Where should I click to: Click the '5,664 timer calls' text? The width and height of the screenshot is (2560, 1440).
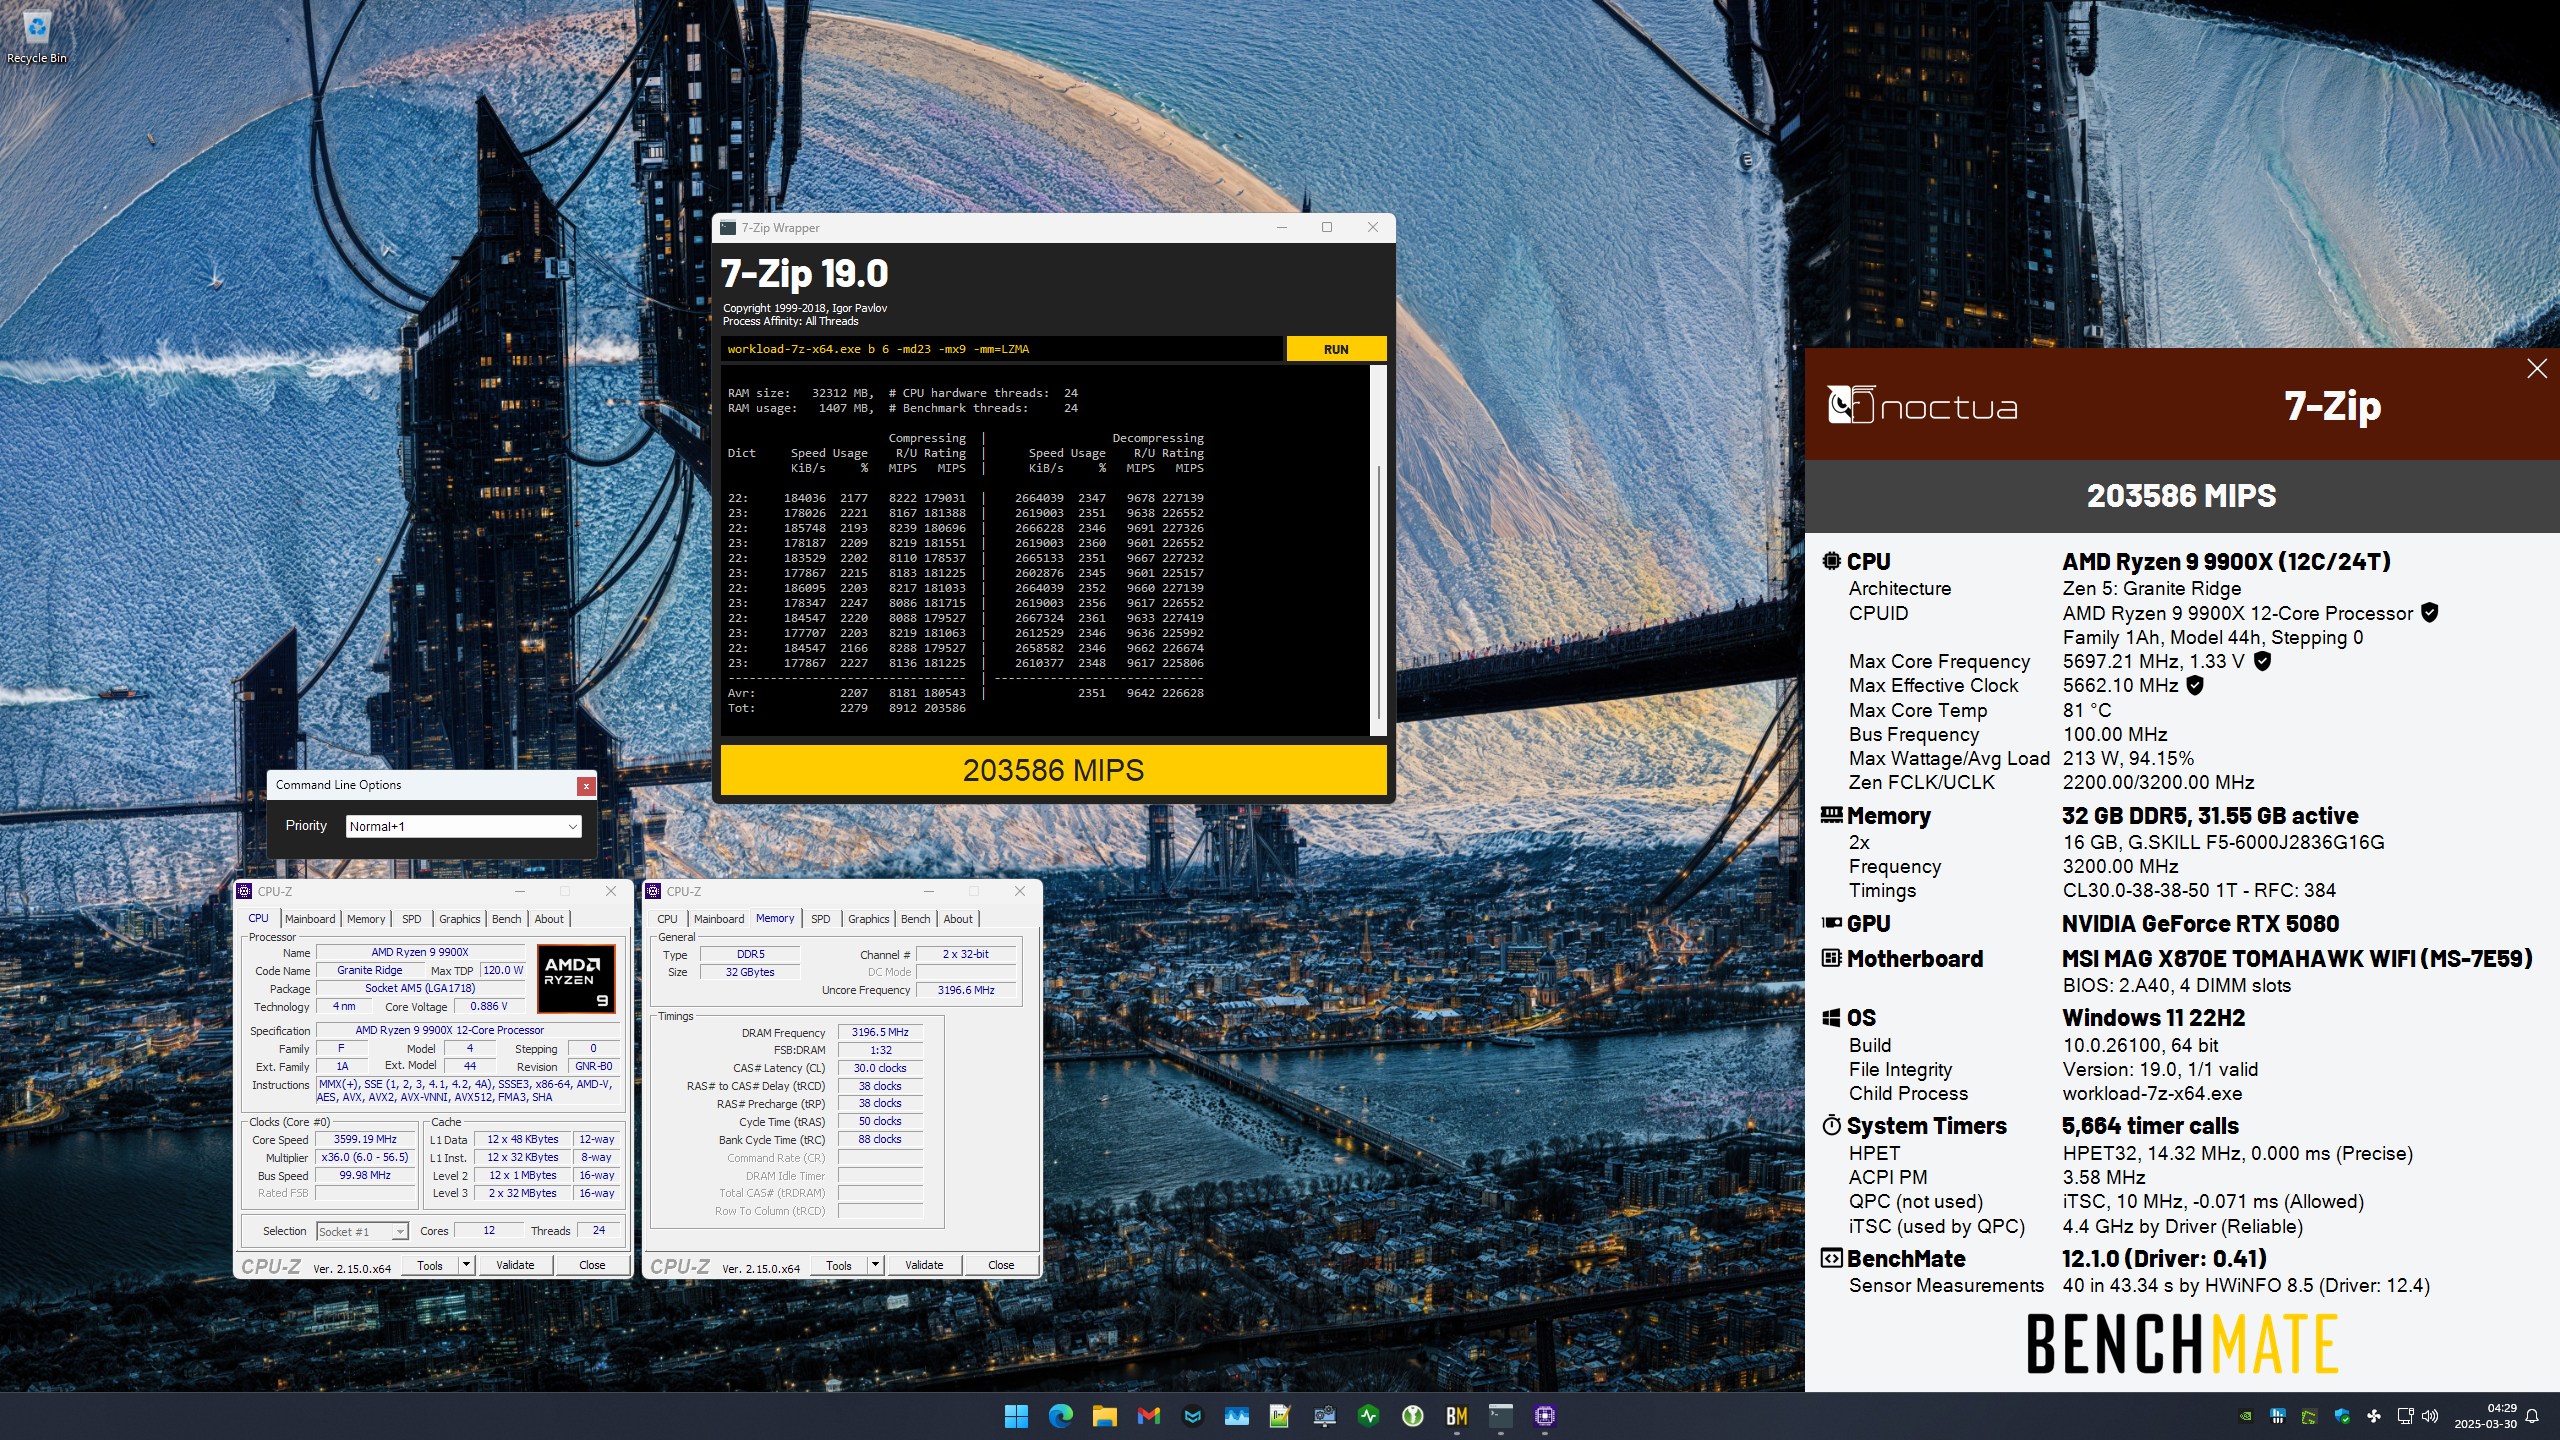click(x=2150, y=1126)
